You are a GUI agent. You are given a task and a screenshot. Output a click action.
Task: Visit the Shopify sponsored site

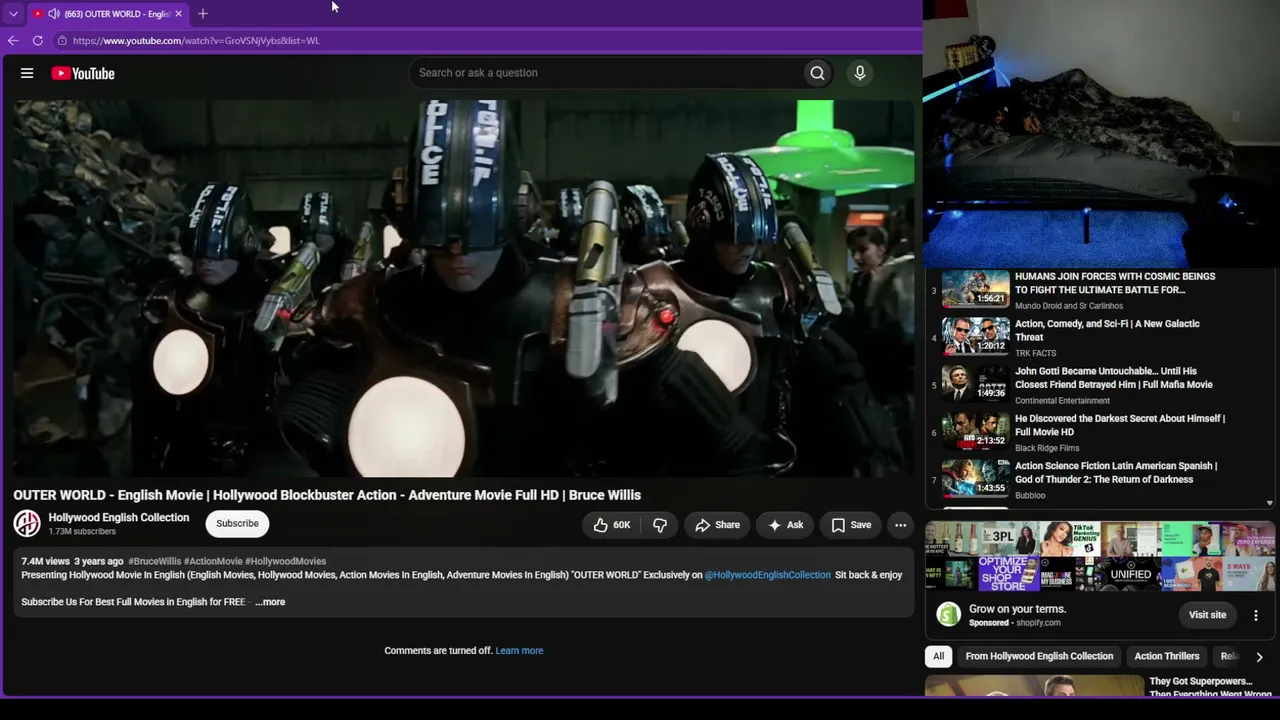click(x=1207, y=615)
